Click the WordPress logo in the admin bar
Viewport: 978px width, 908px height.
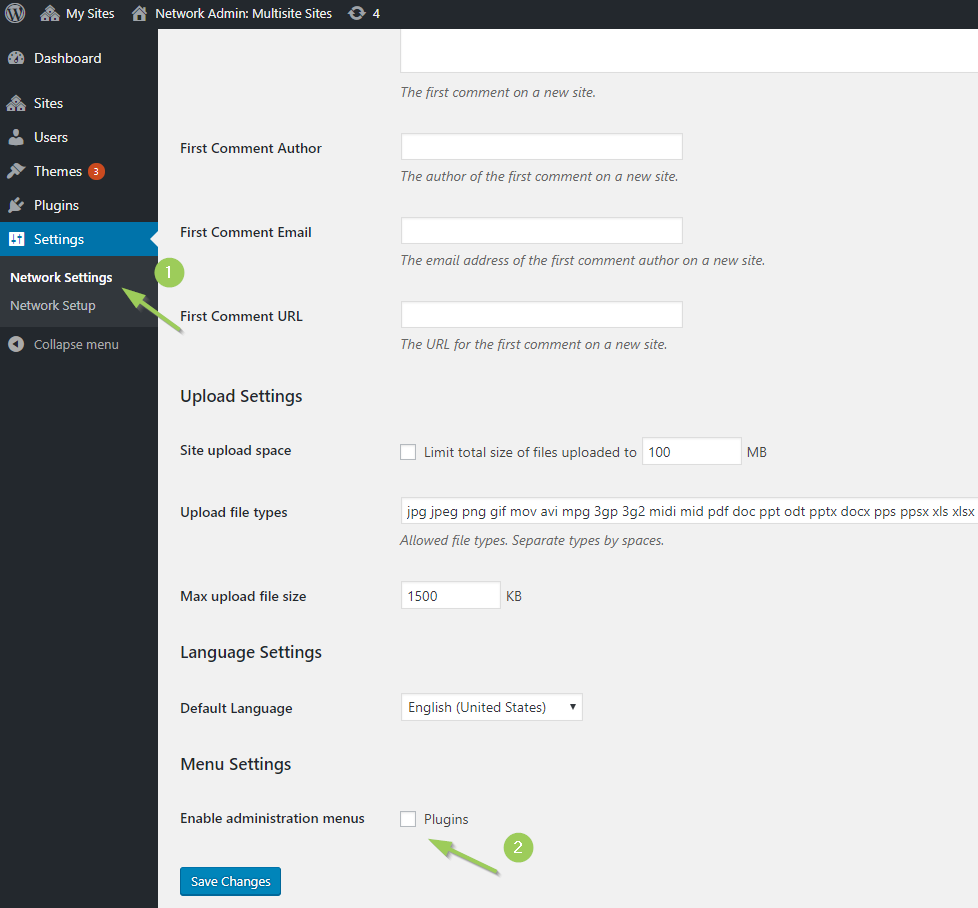pos(14,14)
